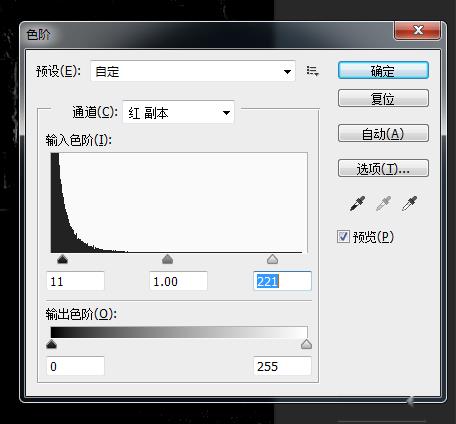Open the preset options menu icon
This screenshot has width=456, height=424.
[x=313, y=71]
